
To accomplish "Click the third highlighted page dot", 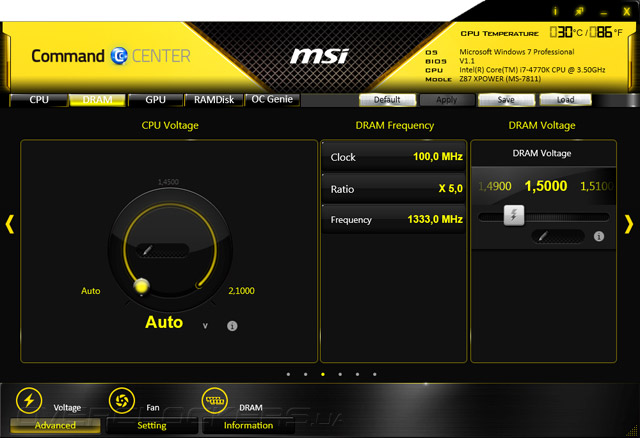I will (323, 374).
